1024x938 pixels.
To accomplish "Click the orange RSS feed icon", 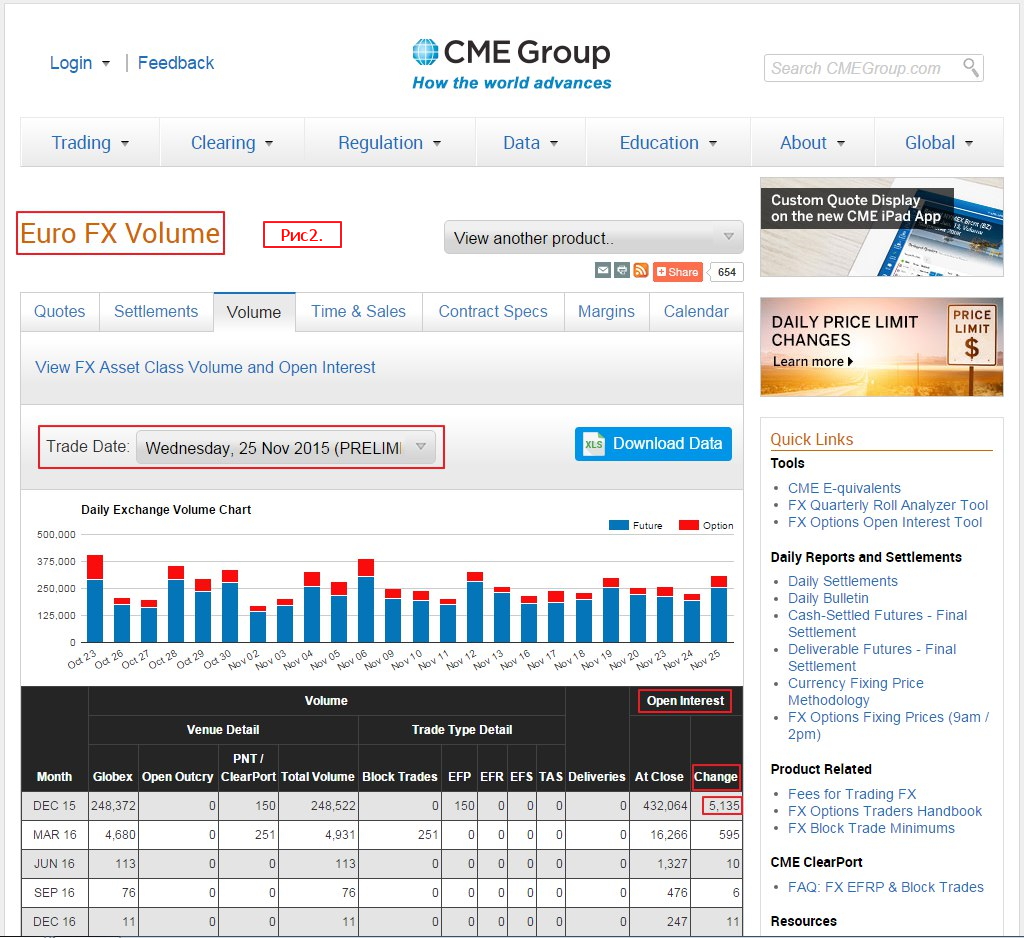I will pyautogui.click(x=641, y=270).
